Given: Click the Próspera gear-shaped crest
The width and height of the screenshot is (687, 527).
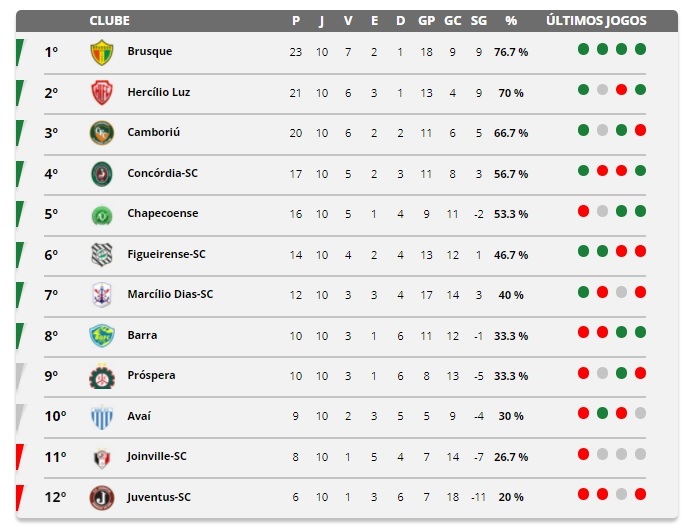Looking at the screenshot, I should (x=102, y=376).
